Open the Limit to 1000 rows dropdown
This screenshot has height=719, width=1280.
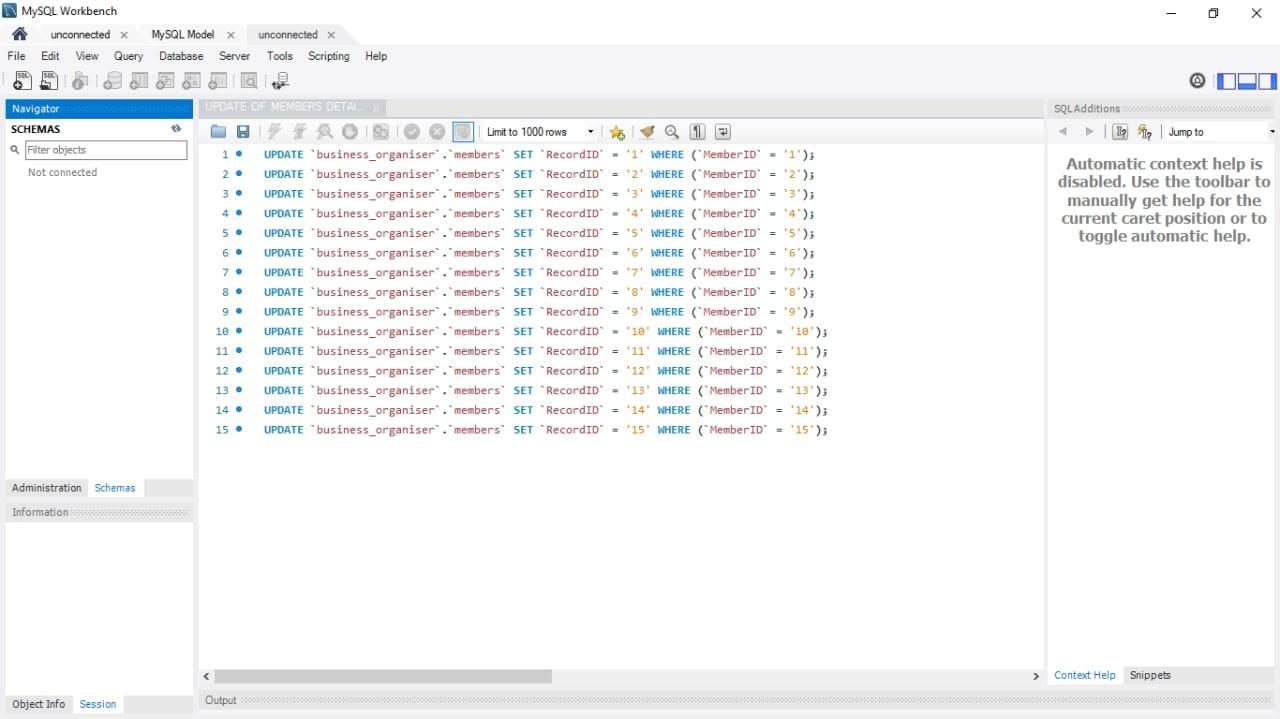click(x=589, y=131)
